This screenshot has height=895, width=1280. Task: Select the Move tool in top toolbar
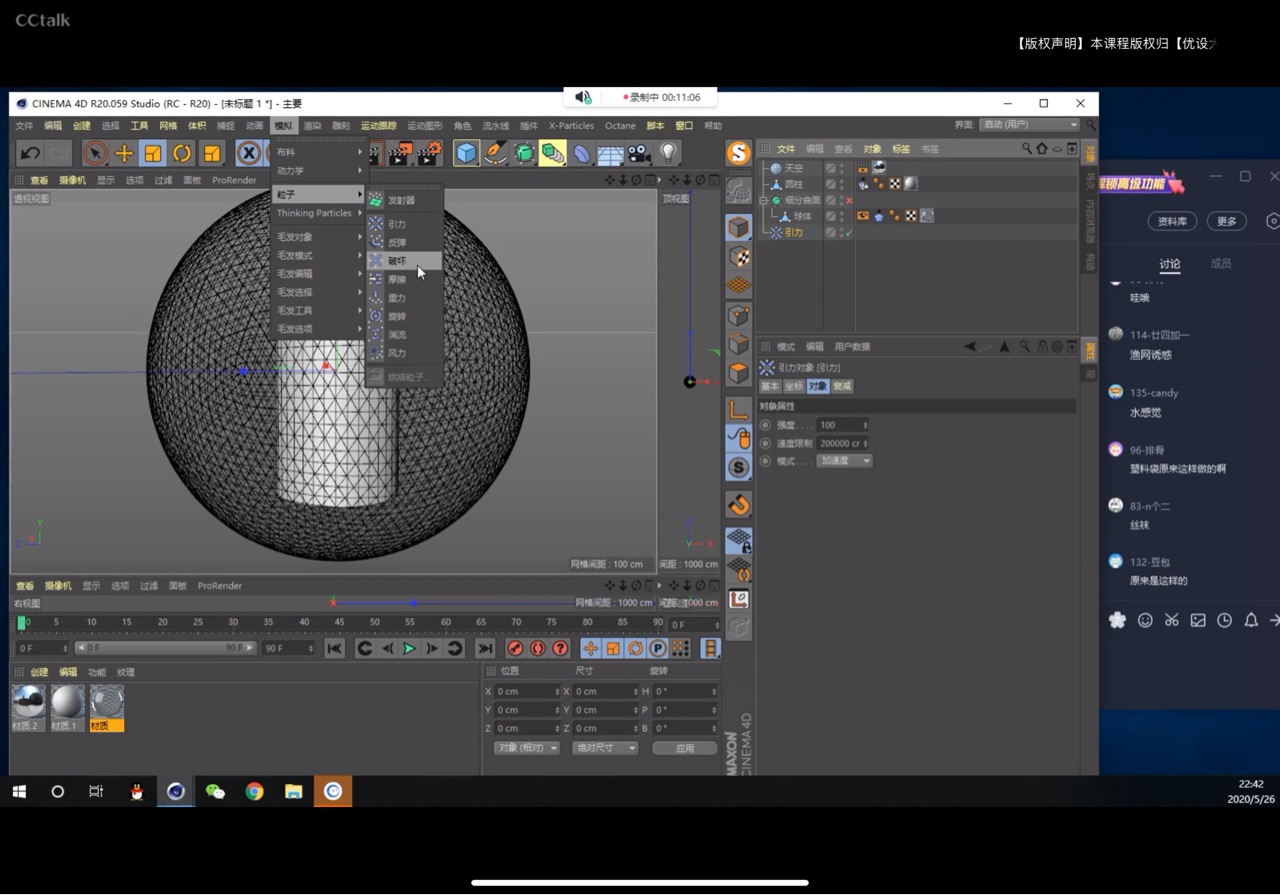pos(124,153)
